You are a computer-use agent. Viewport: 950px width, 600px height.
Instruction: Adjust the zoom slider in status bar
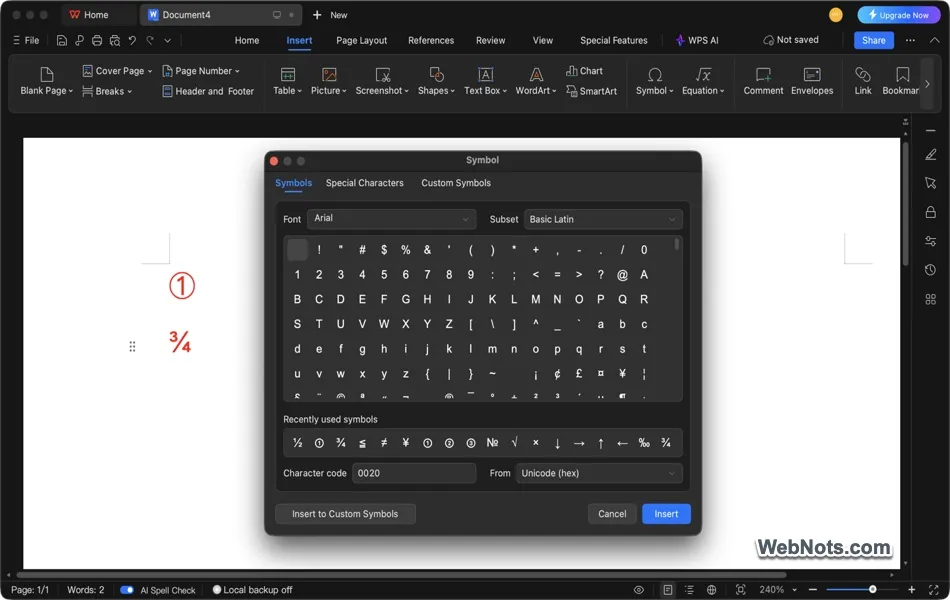872,590
